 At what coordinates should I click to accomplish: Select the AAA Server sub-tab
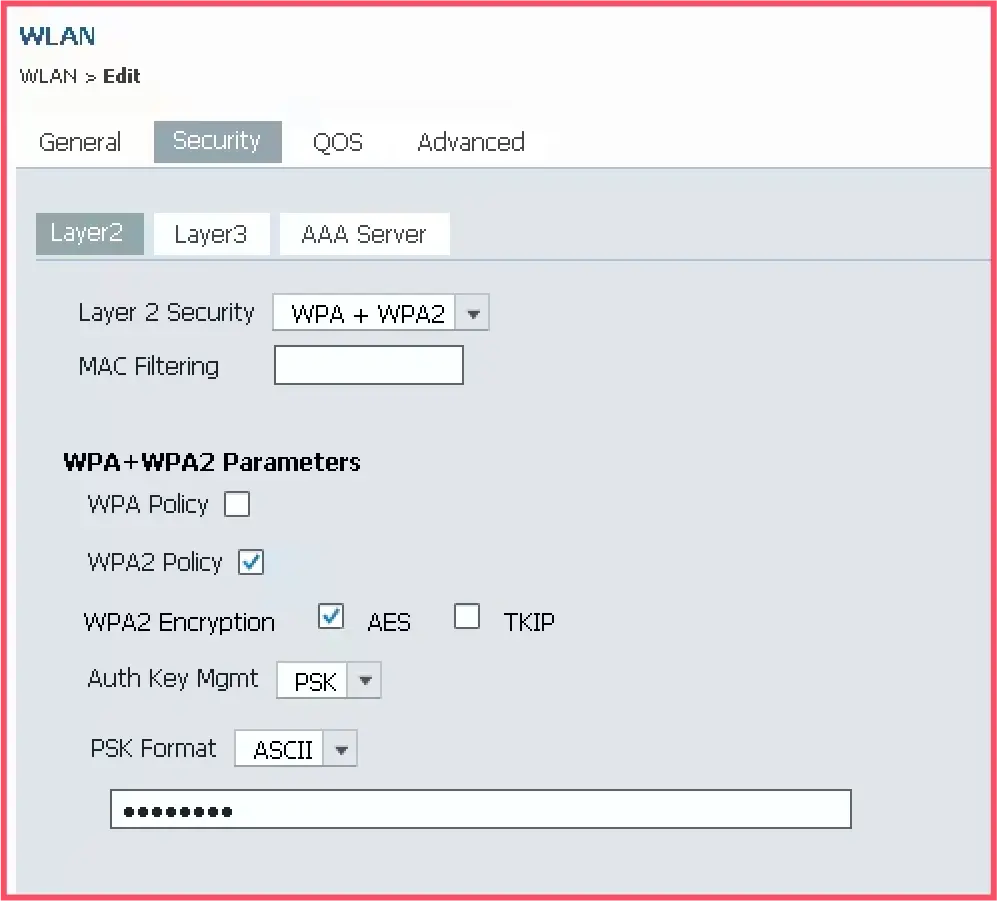(x=364, y=233)
